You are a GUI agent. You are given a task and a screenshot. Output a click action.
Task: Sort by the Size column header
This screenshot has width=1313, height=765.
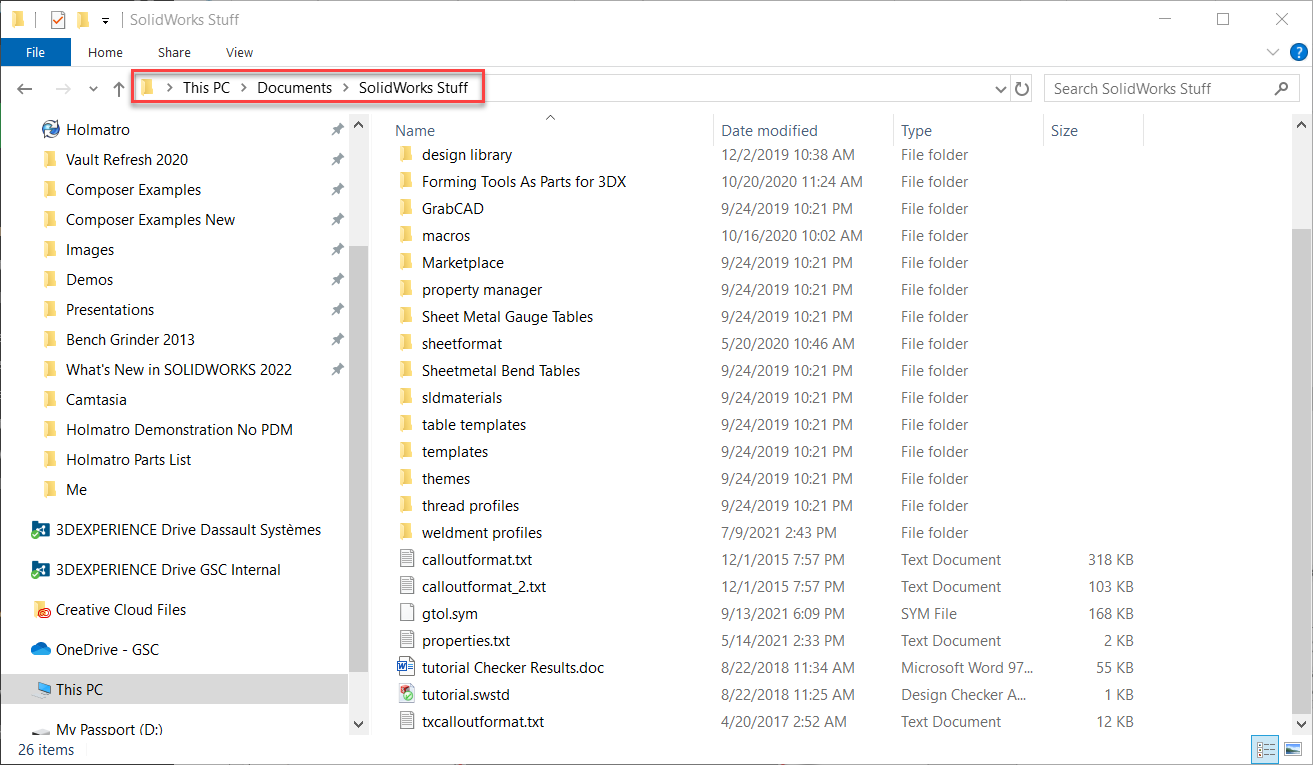1064,130
